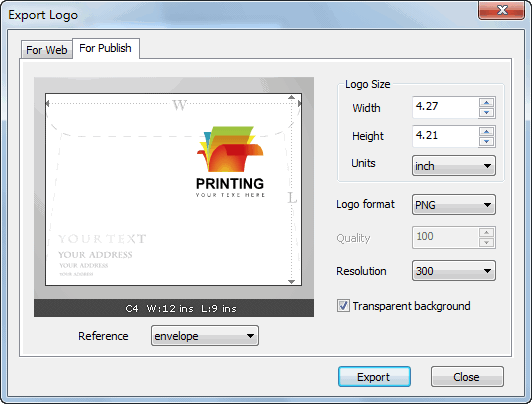Decrease Width with the down spinner arrow
This screenshot has height=404, width=532.
coord(487,113)
